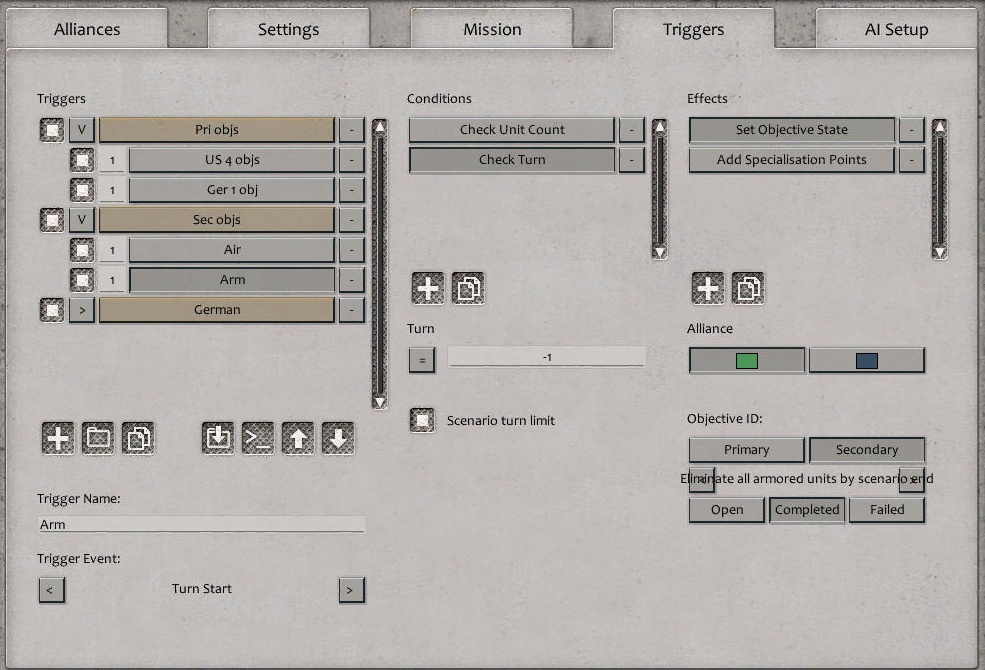
Task: Move the selected trigger down
Action: [339, 438]
